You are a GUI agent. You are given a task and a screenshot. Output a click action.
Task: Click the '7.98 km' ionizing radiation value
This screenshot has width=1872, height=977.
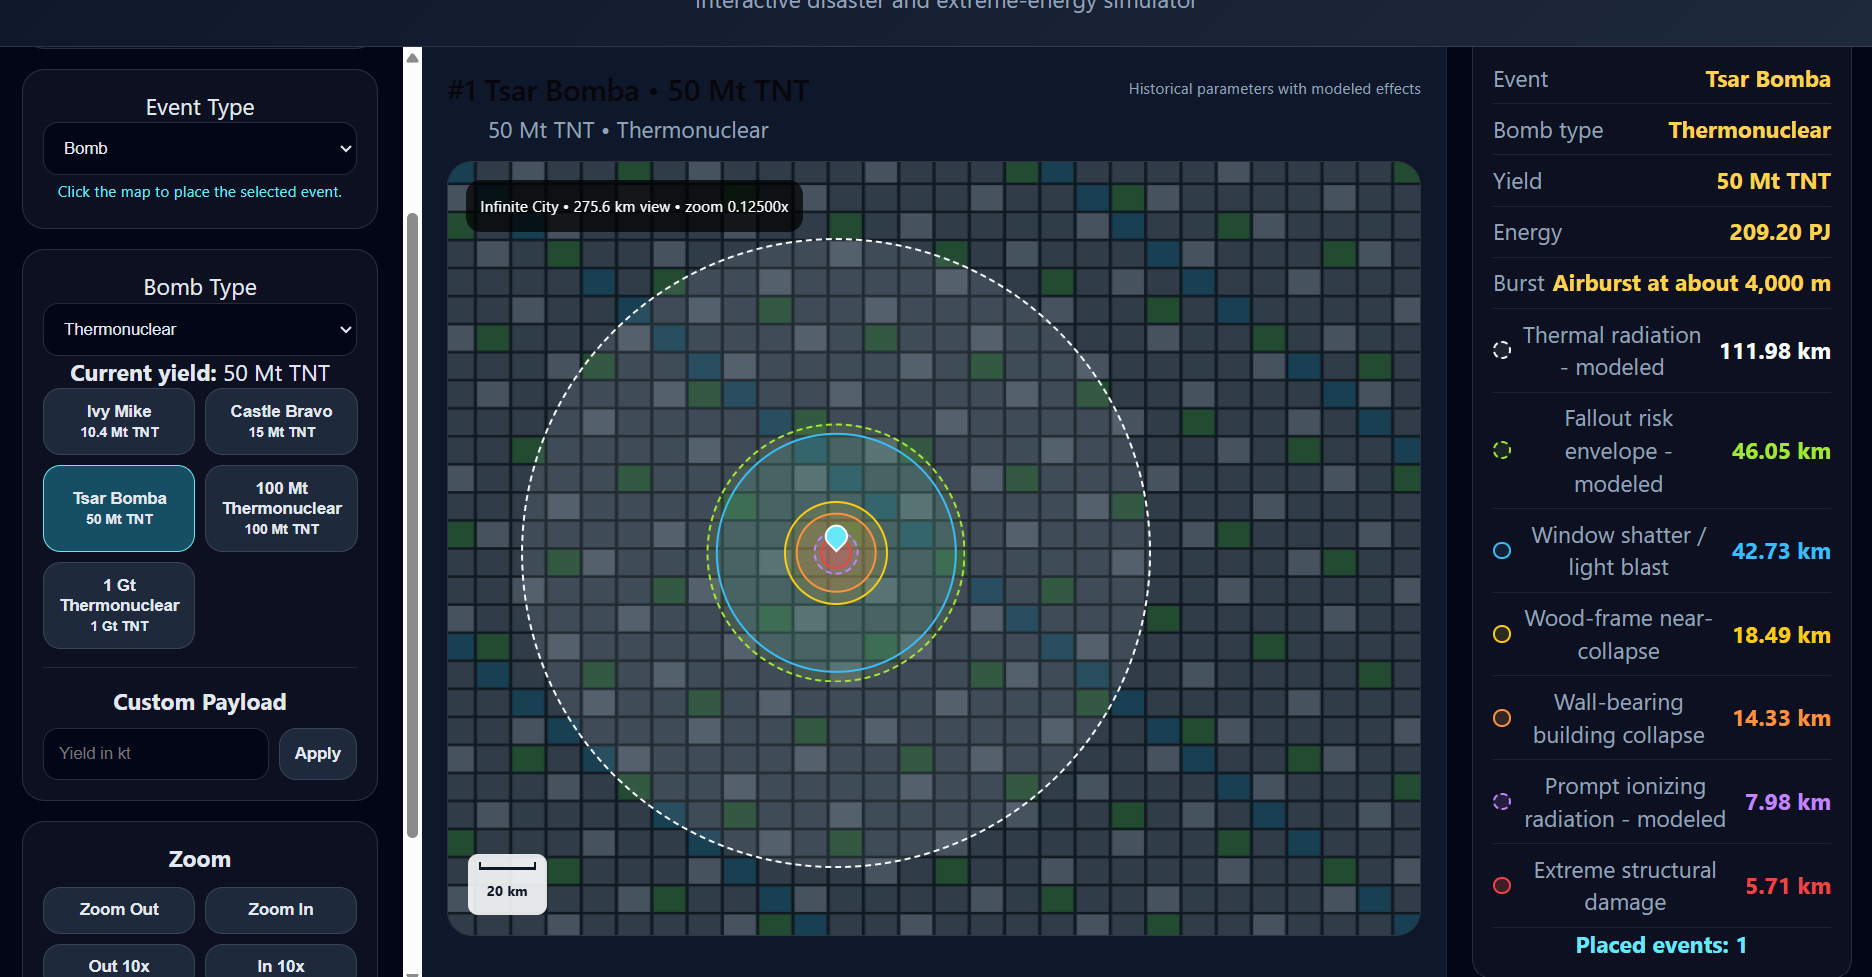point(1787,802)
